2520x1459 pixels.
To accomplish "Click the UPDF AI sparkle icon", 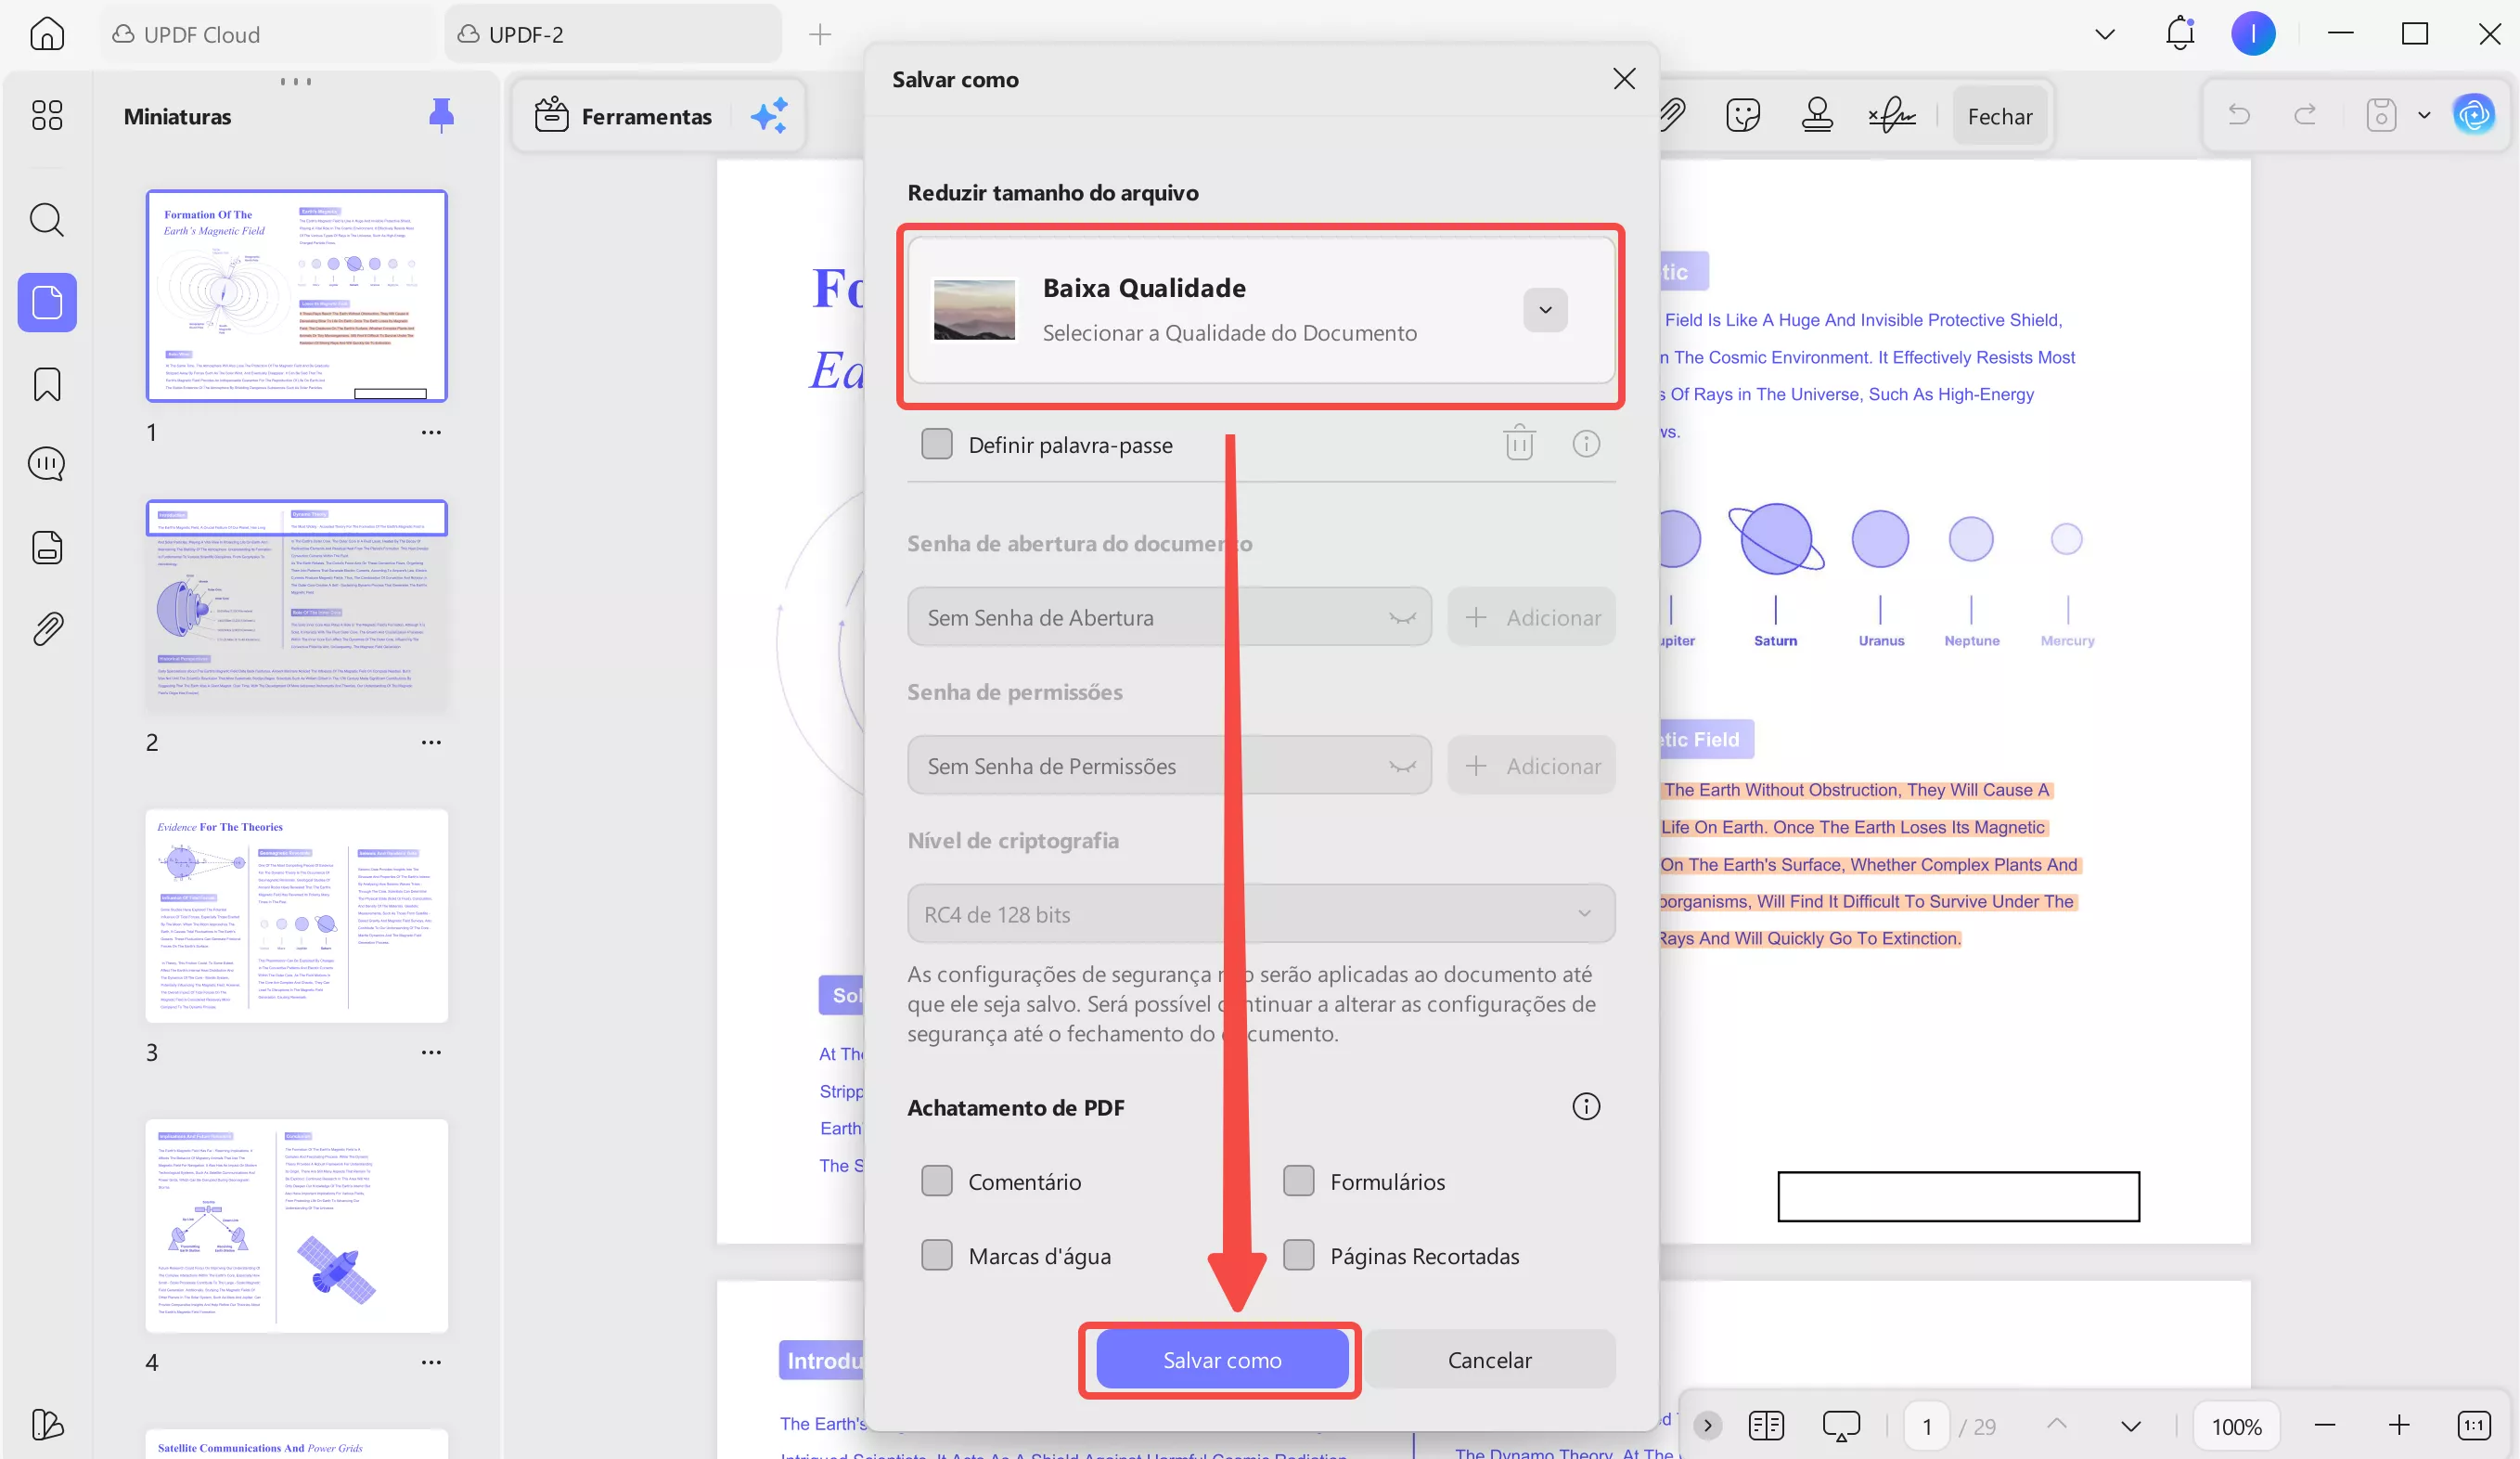I will (769, 116).
